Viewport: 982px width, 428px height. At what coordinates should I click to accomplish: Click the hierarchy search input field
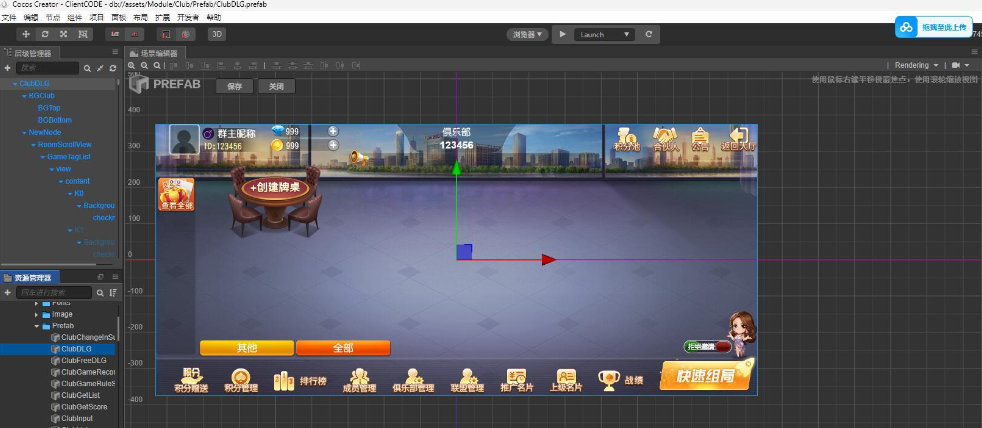(48, 68)
